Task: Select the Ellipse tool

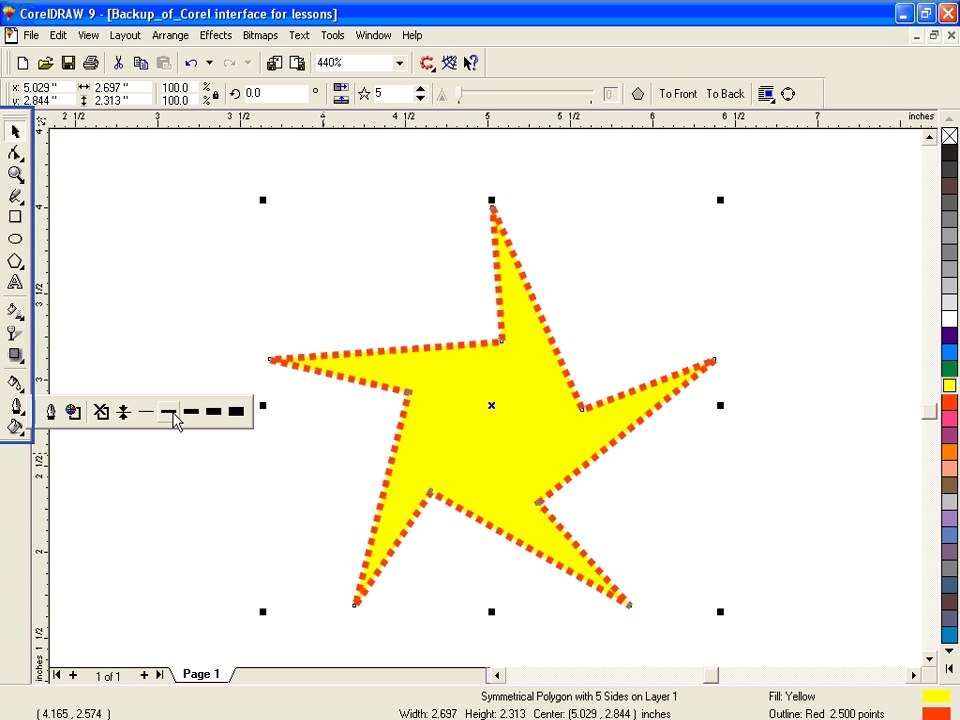Action: tap(15, 239)
